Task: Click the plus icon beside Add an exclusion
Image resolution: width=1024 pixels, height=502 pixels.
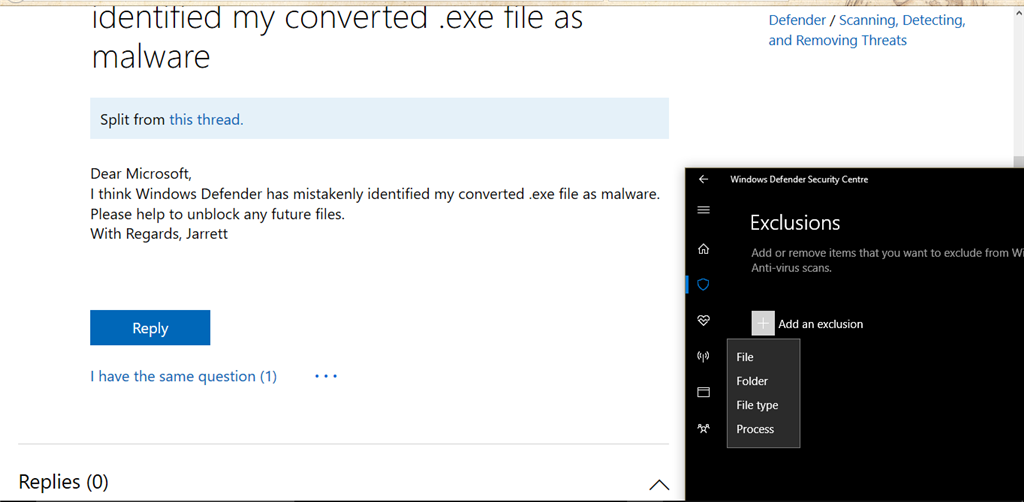Action: pyautogui.click(x=763, y=324)
